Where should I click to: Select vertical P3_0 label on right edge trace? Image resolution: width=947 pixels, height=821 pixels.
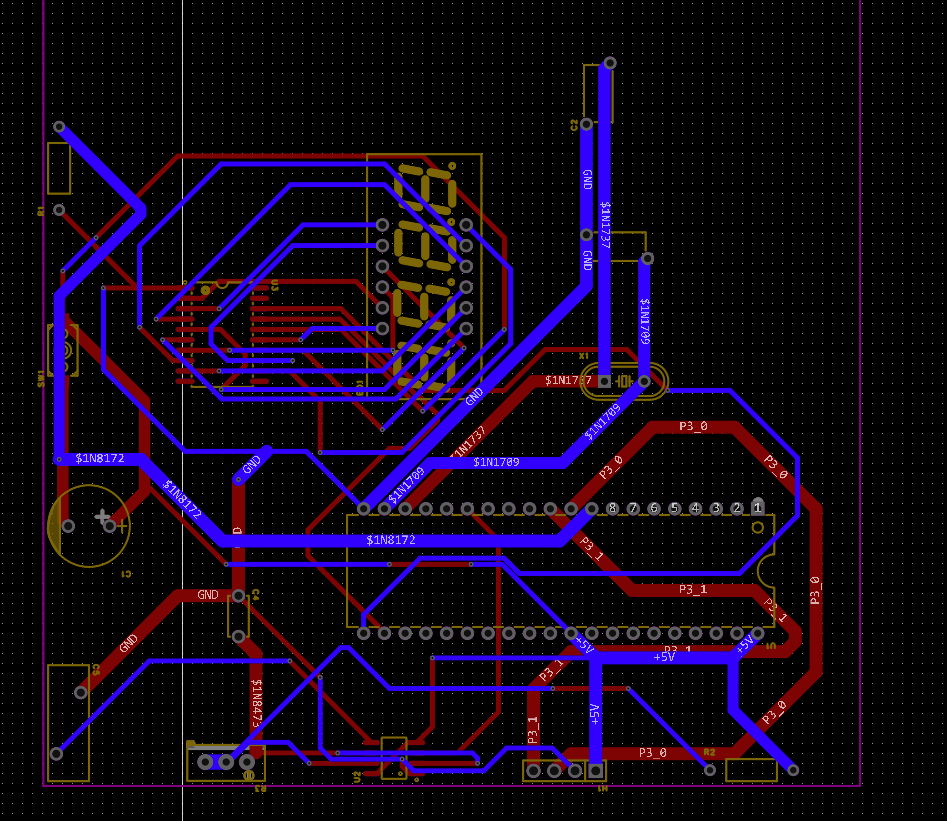point(815,590)
